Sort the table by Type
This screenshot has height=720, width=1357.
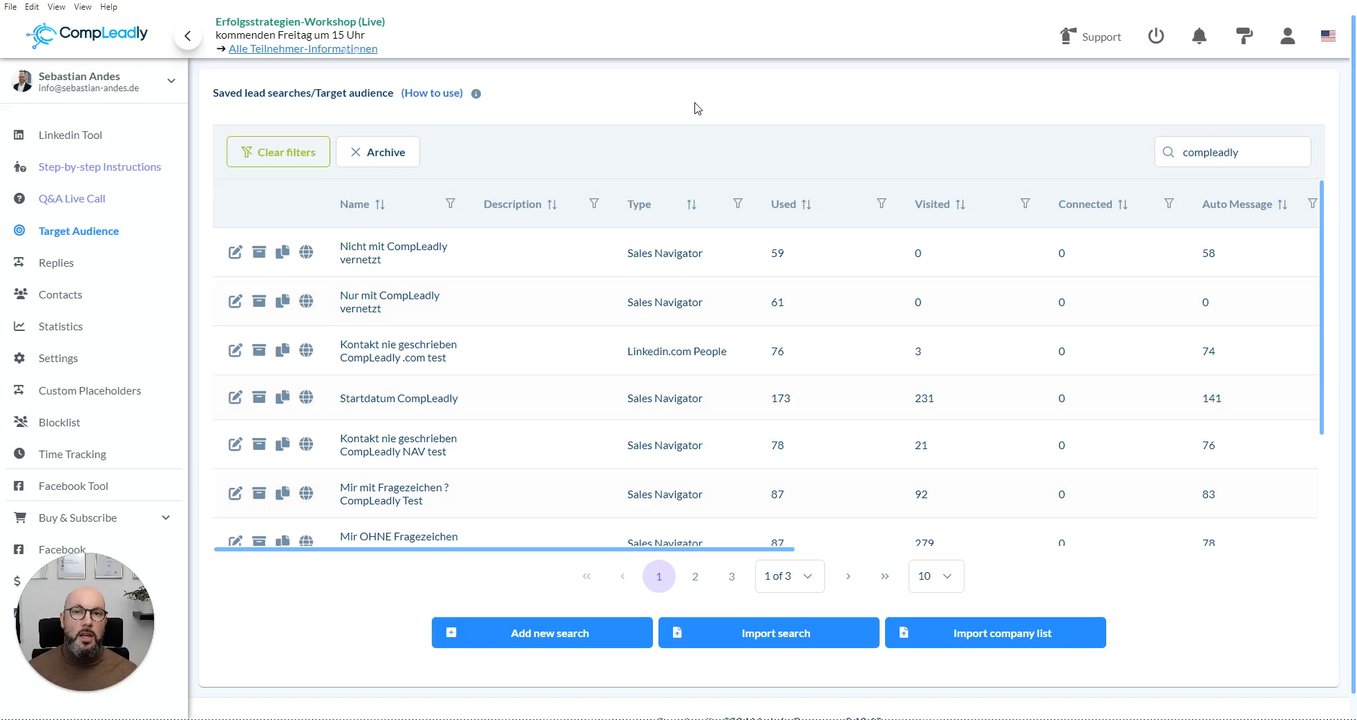tap(691, 205)
